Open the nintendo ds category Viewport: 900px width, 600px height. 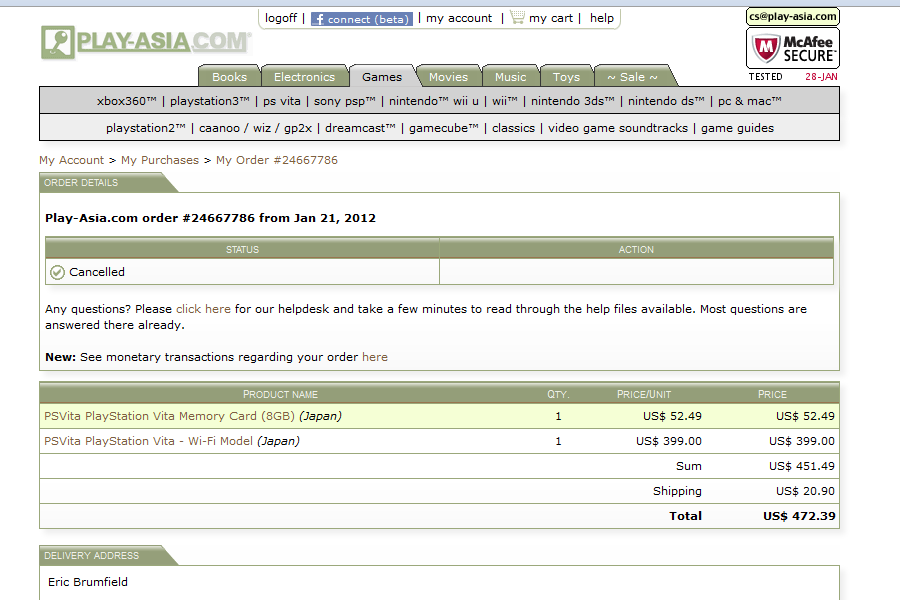point(666,101)
